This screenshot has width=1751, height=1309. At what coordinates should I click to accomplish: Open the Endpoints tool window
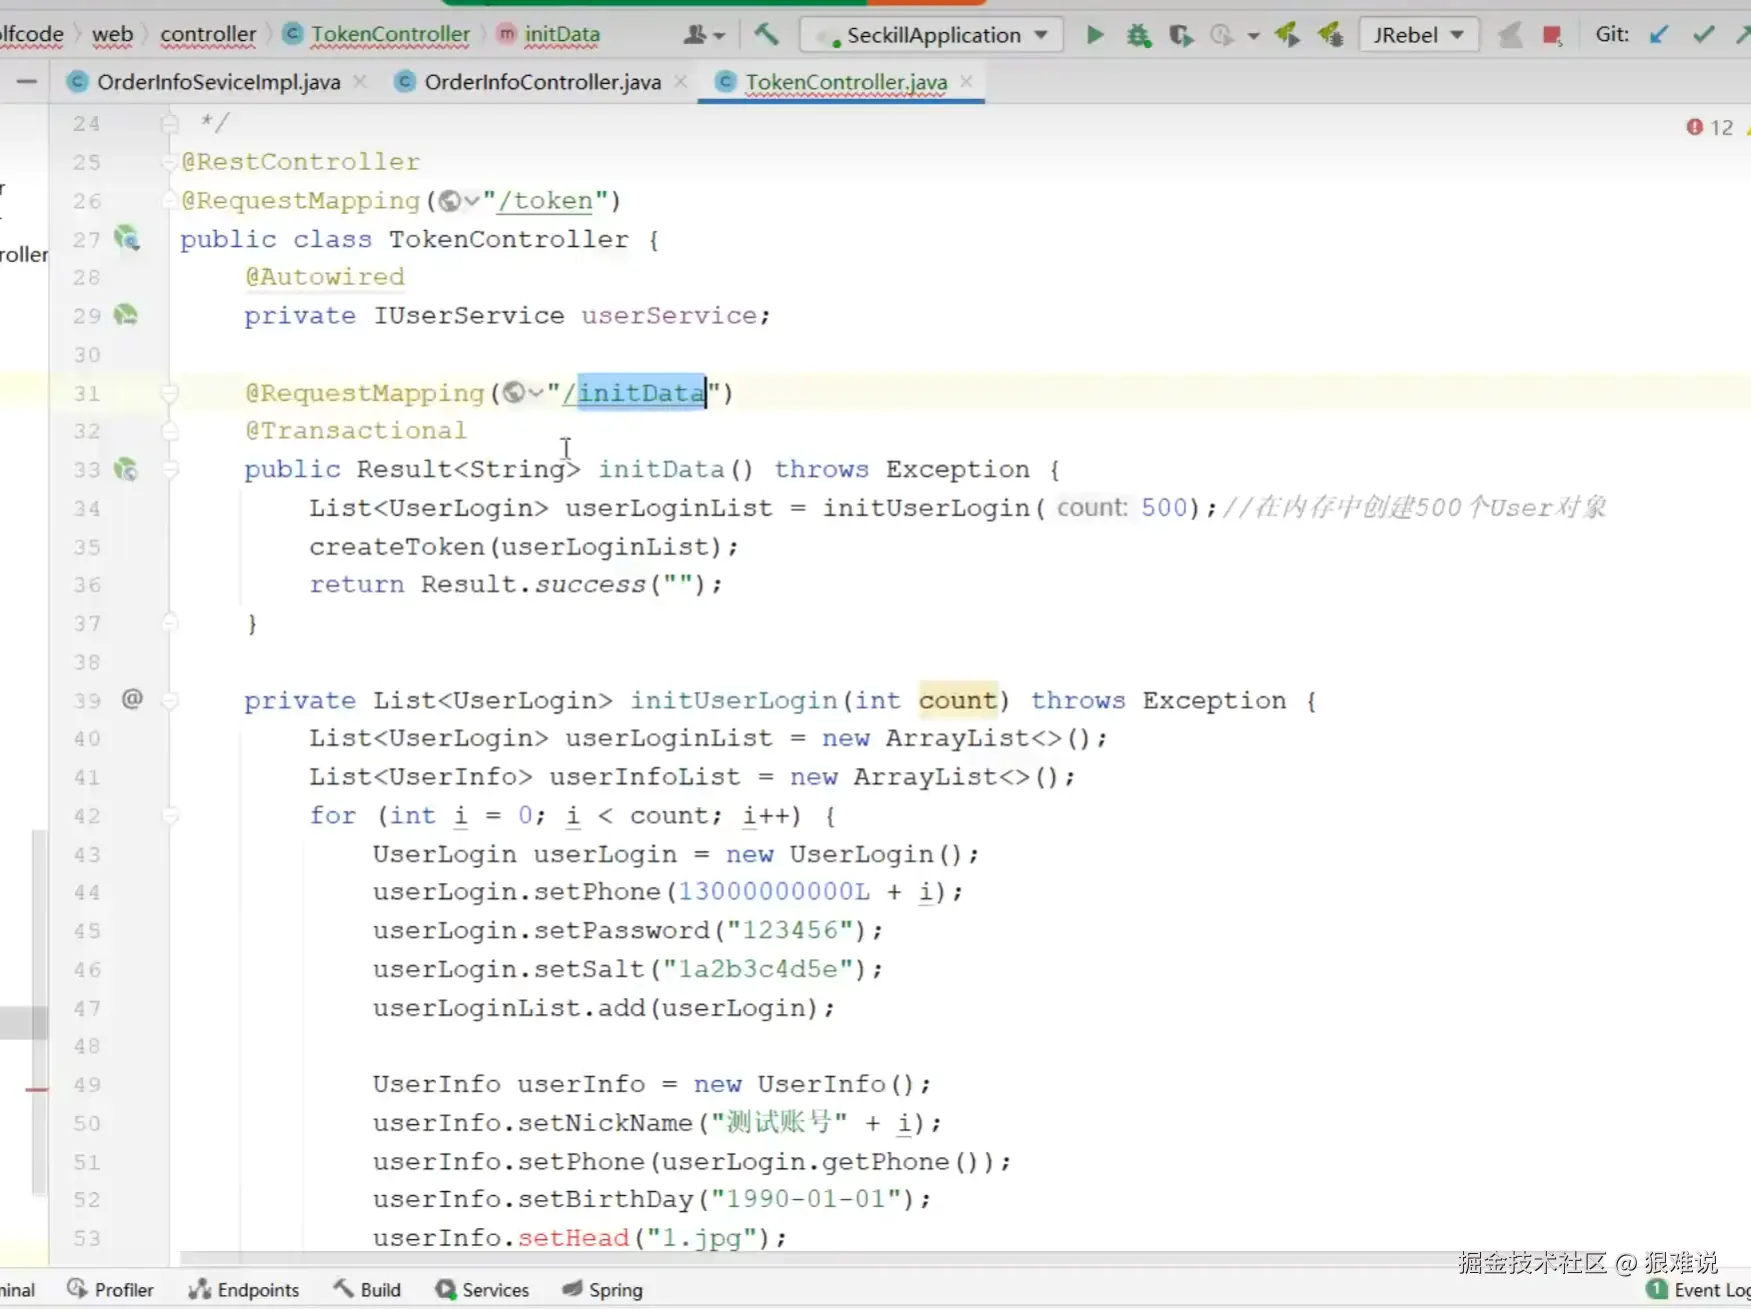245,1289
